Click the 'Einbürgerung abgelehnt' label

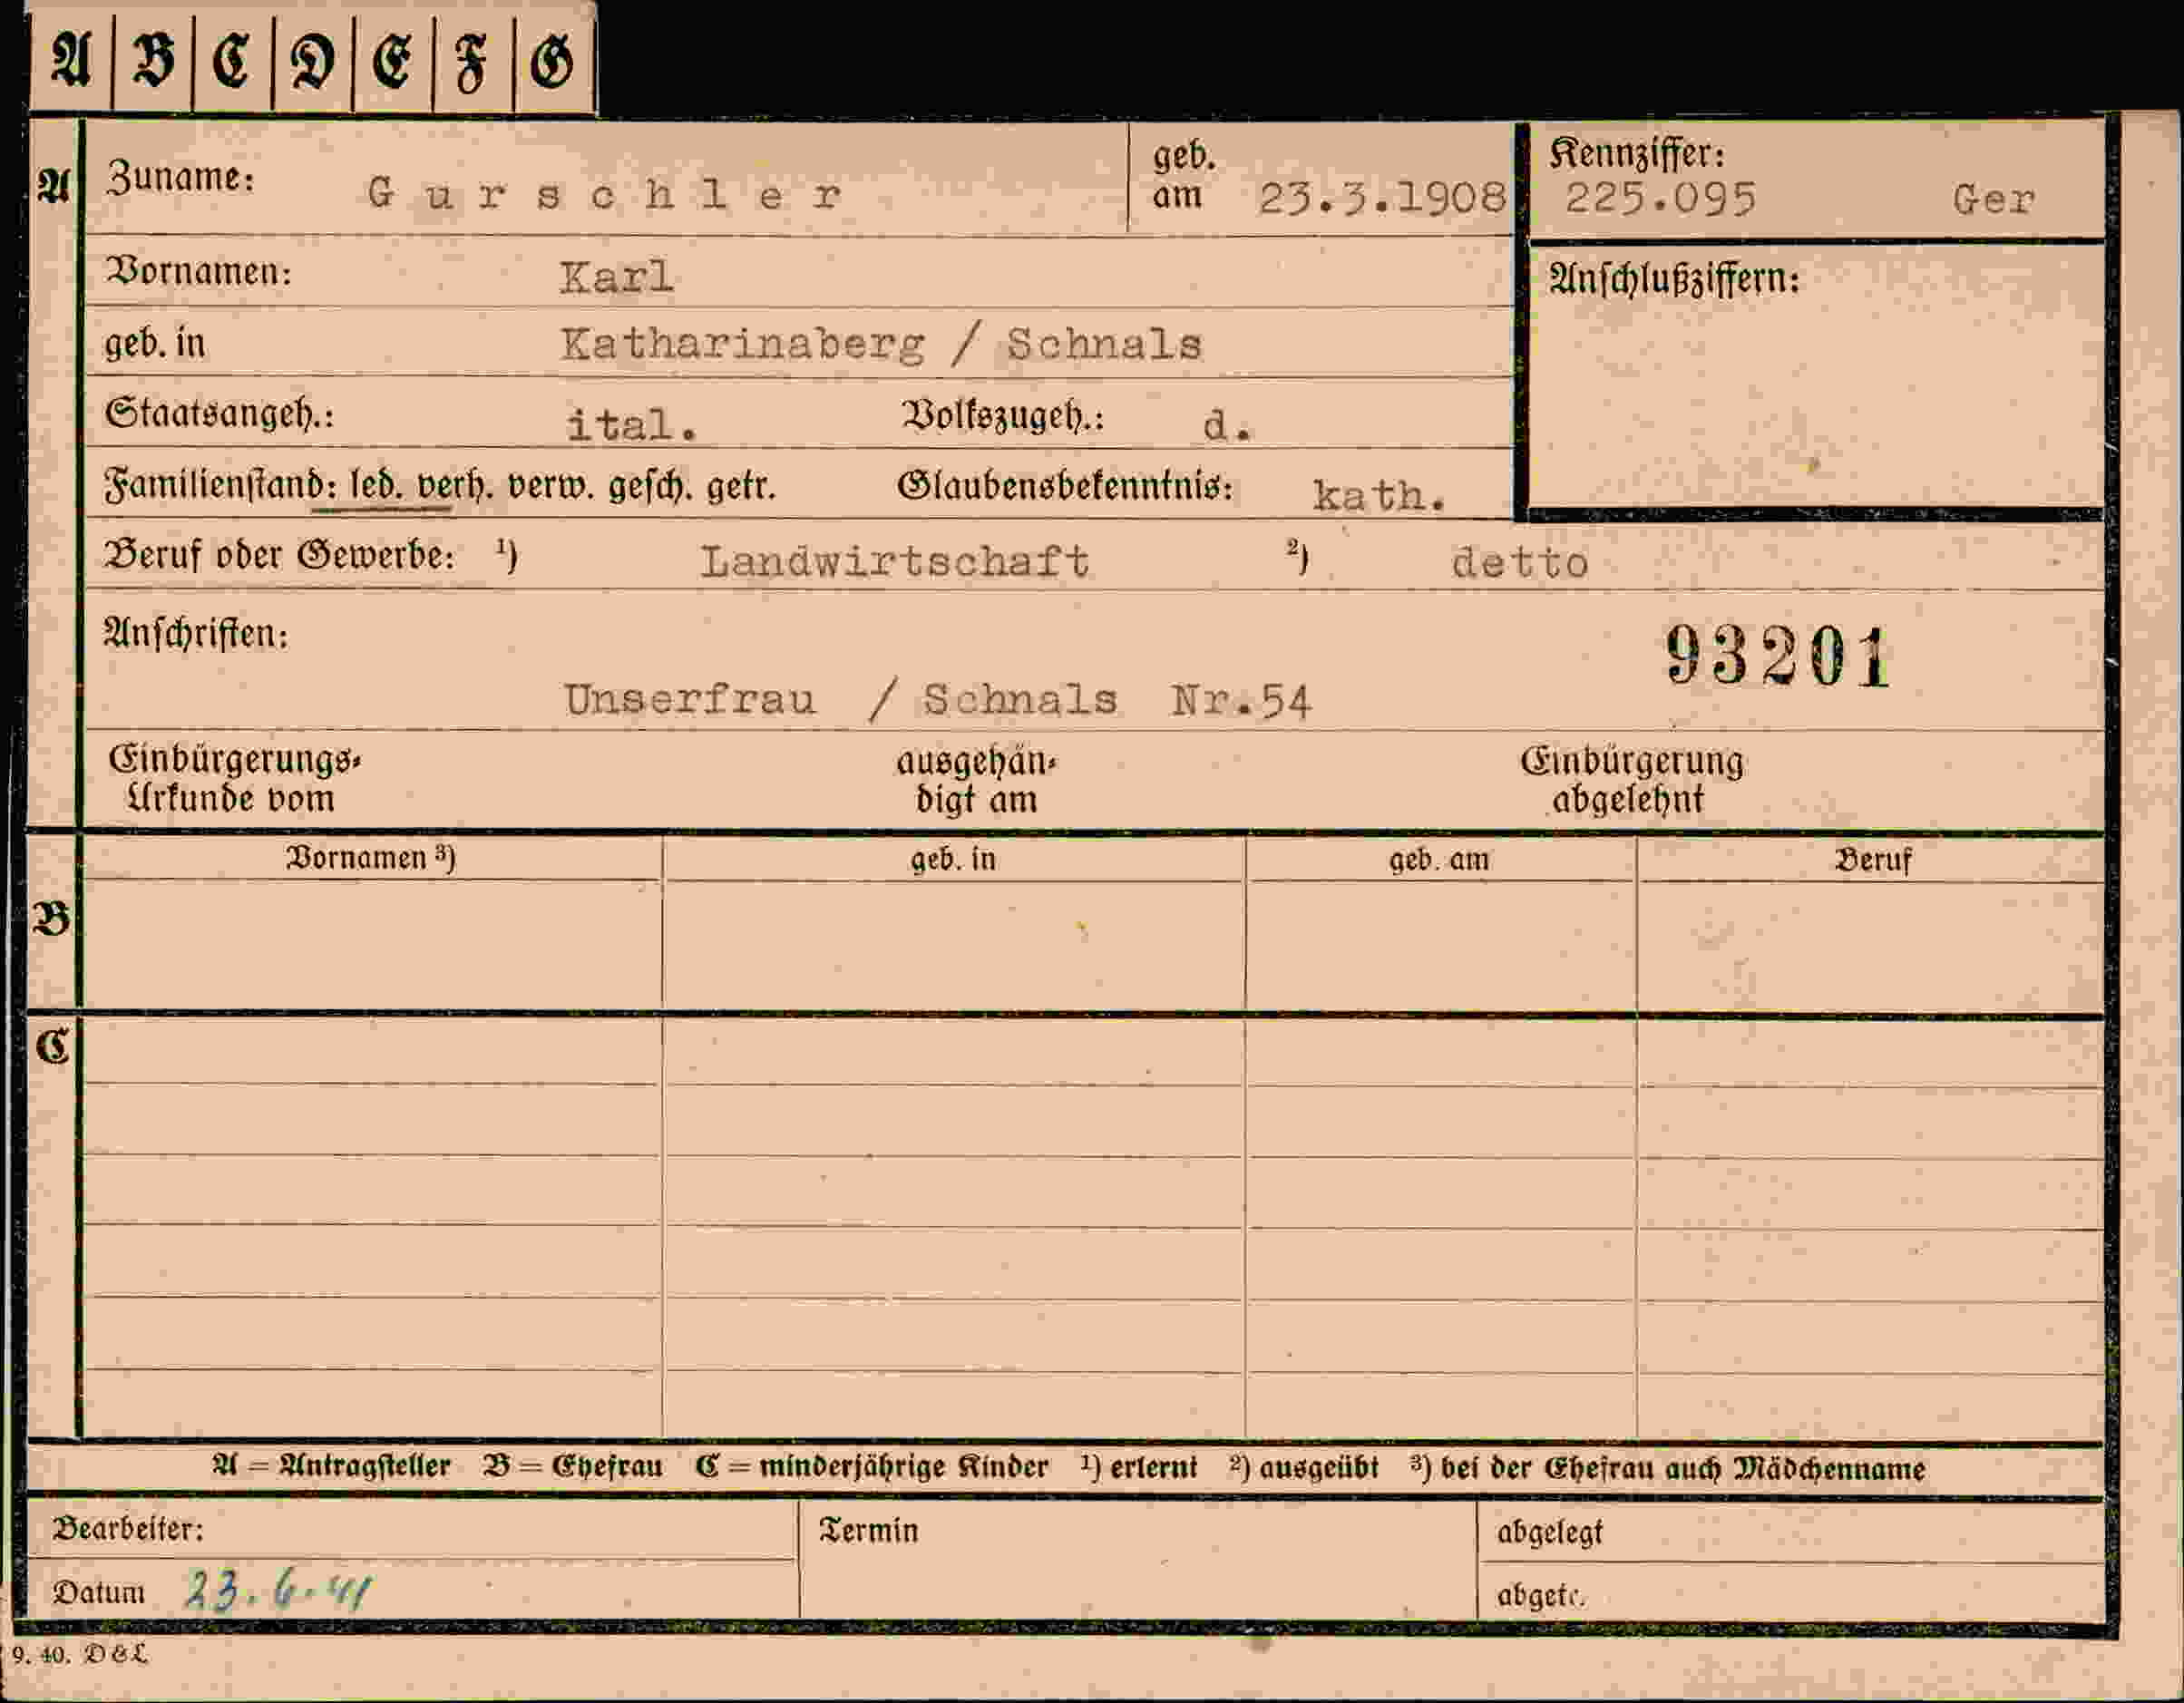[1632, 780]
